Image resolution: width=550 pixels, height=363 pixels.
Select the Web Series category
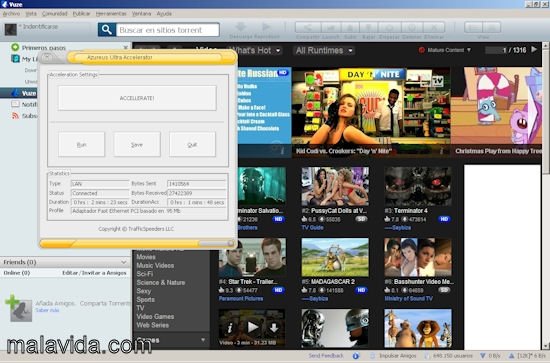click(x=153, y=325)
